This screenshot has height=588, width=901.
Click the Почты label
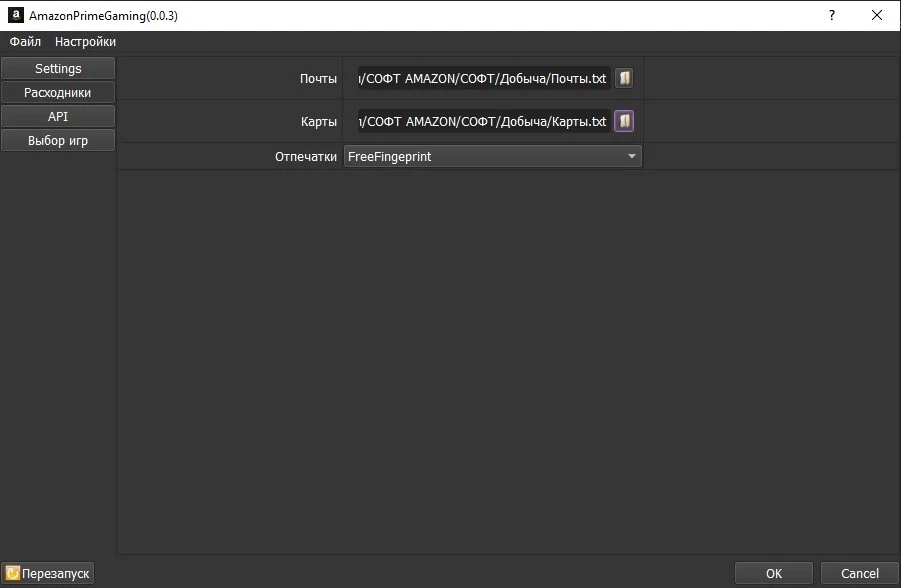318,79
